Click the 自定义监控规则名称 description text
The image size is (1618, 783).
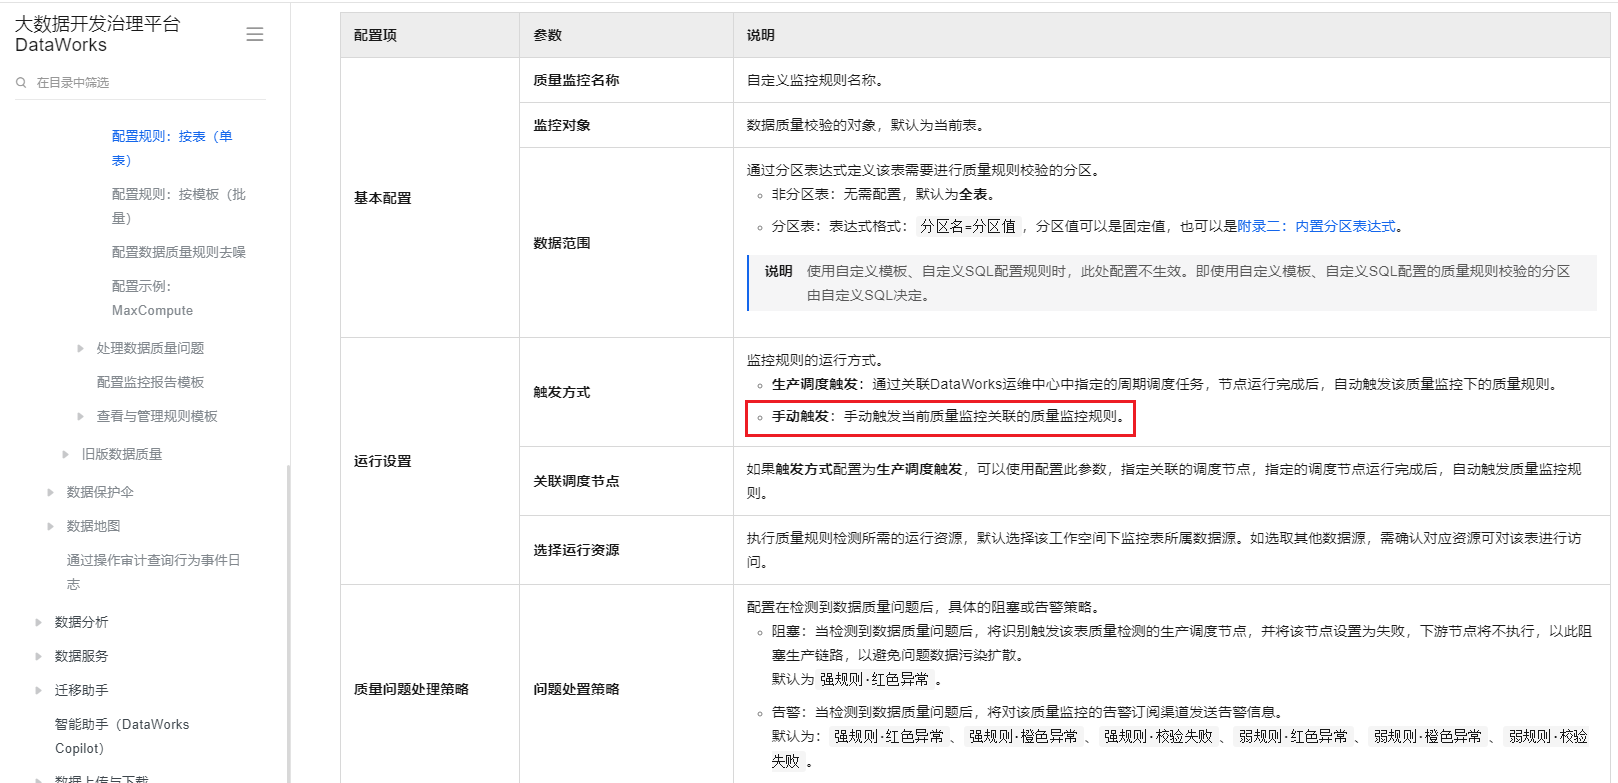pyautogui.click(x=815, y=80)
